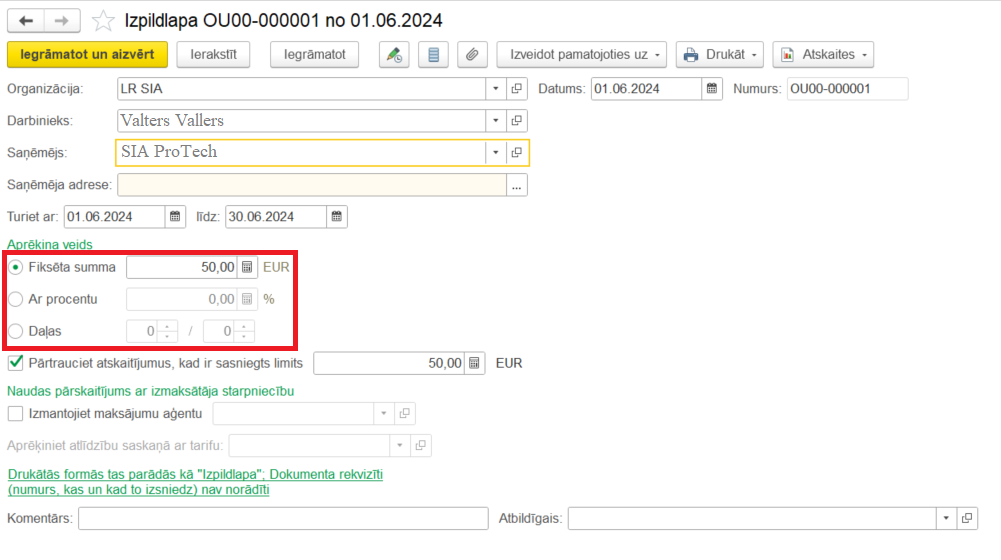This screenshot has height=560, width=1001.
Task: Open calculator for limit amount field
Action: pyautogui.click(x=474, y=363)
